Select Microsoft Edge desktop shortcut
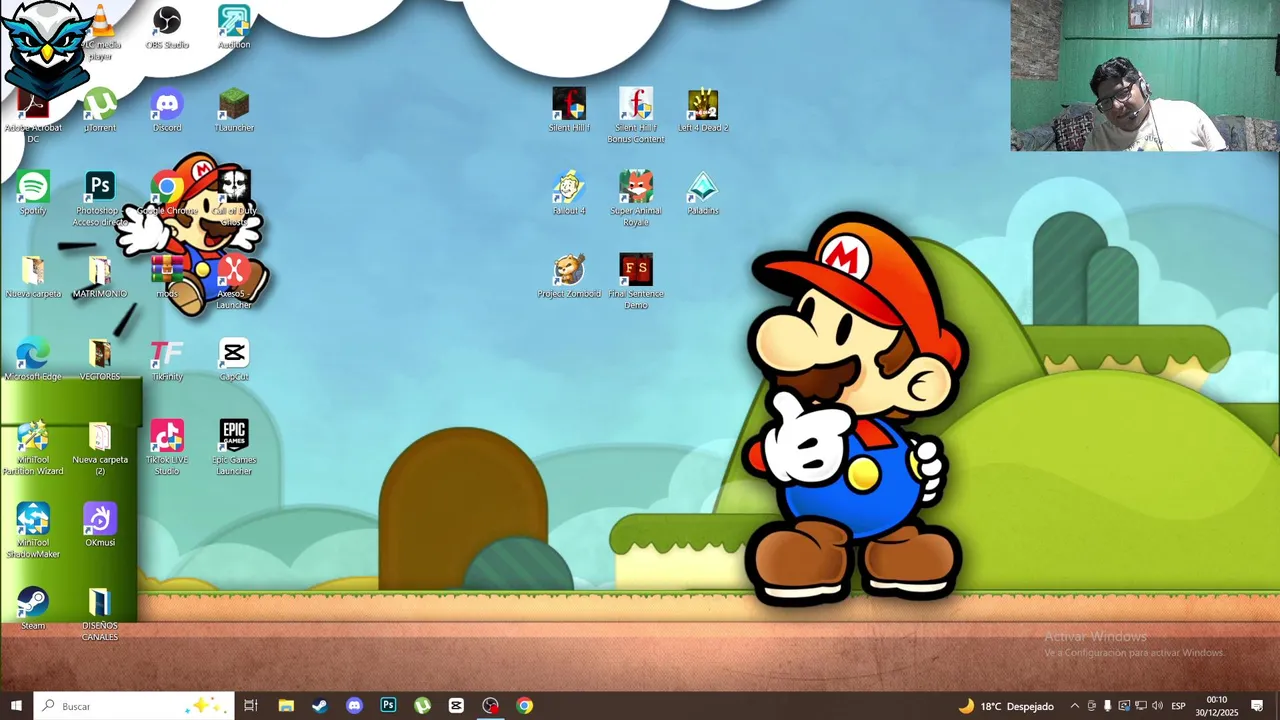Image resolution: width=1280 pixels, height=720 pixels. point(33,359)
